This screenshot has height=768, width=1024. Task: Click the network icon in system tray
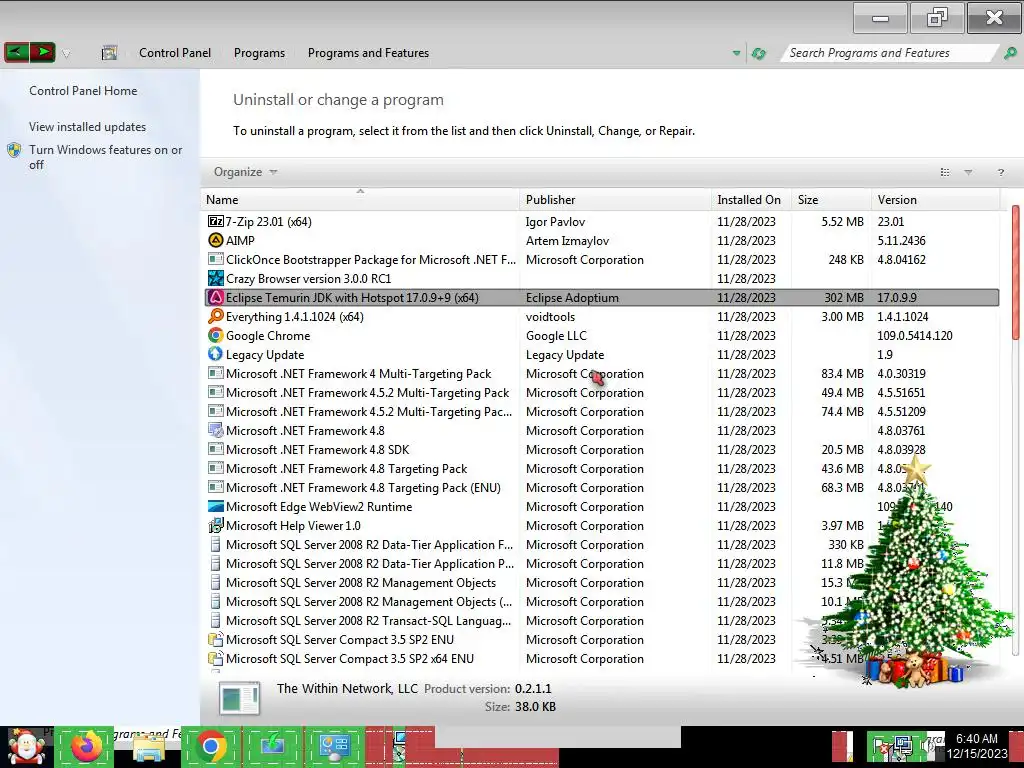pyautogui.click(x=903, y=746)
